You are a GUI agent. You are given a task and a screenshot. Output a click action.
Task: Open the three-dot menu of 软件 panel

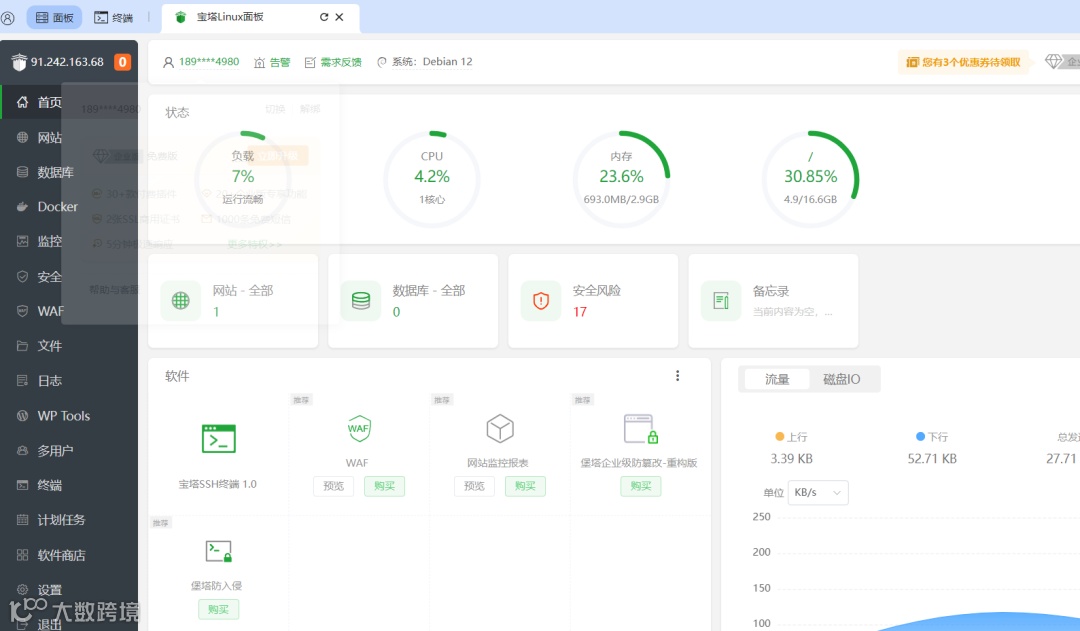point(677,375)
